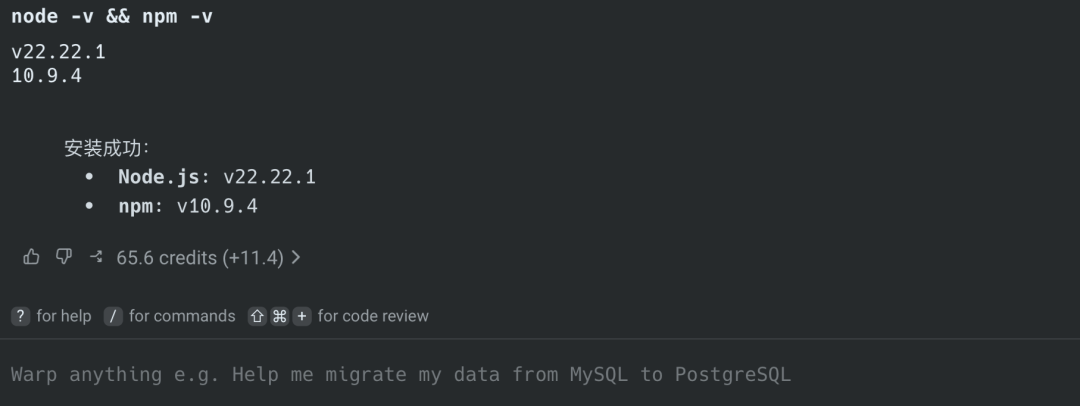Expand credits details with the chevron
The width and height of the screenshot is (1080, 406).
[296, 257]
